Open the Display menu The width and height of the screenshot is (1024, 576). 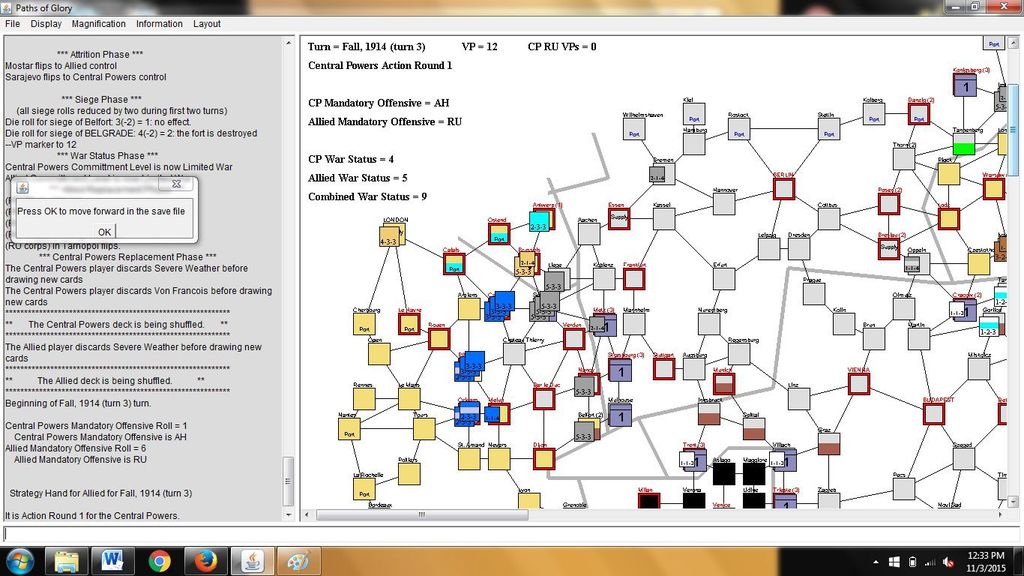[46, 24]
